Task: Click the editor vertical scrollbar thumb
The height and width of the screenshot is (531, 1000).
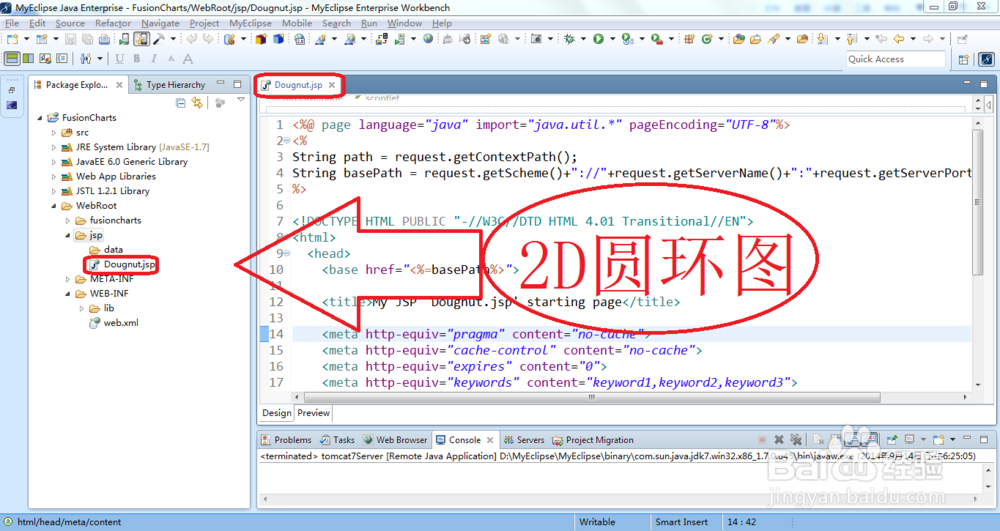Action: point(977,201)
